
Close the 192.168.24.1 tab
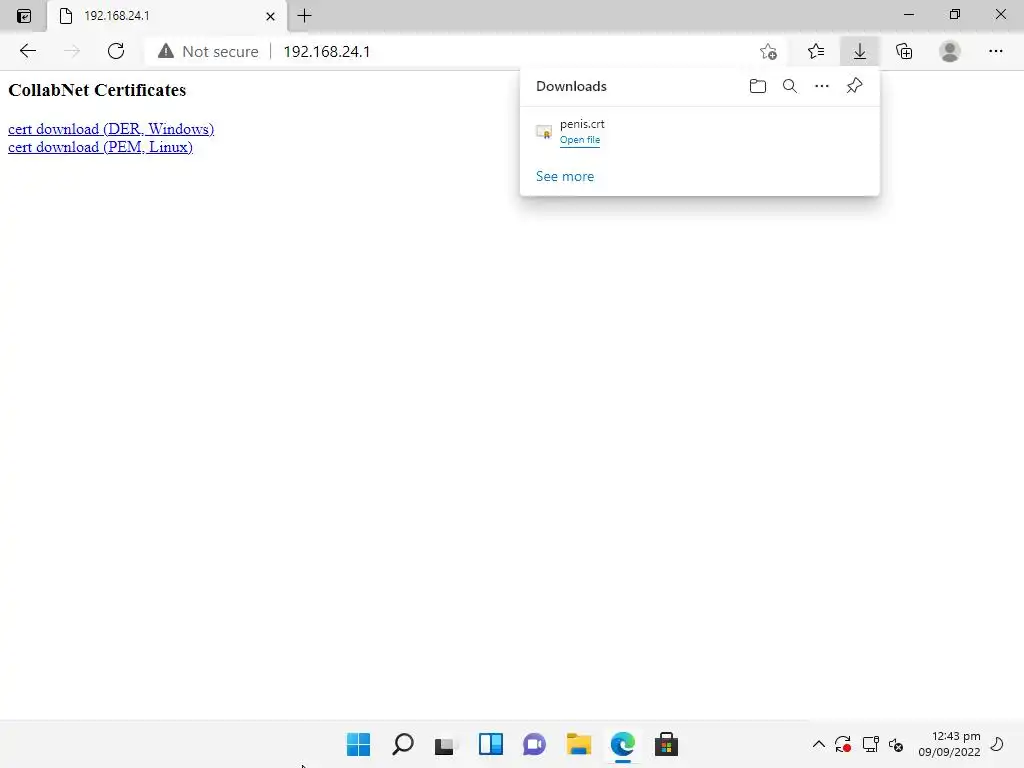[x=270, y=16]
